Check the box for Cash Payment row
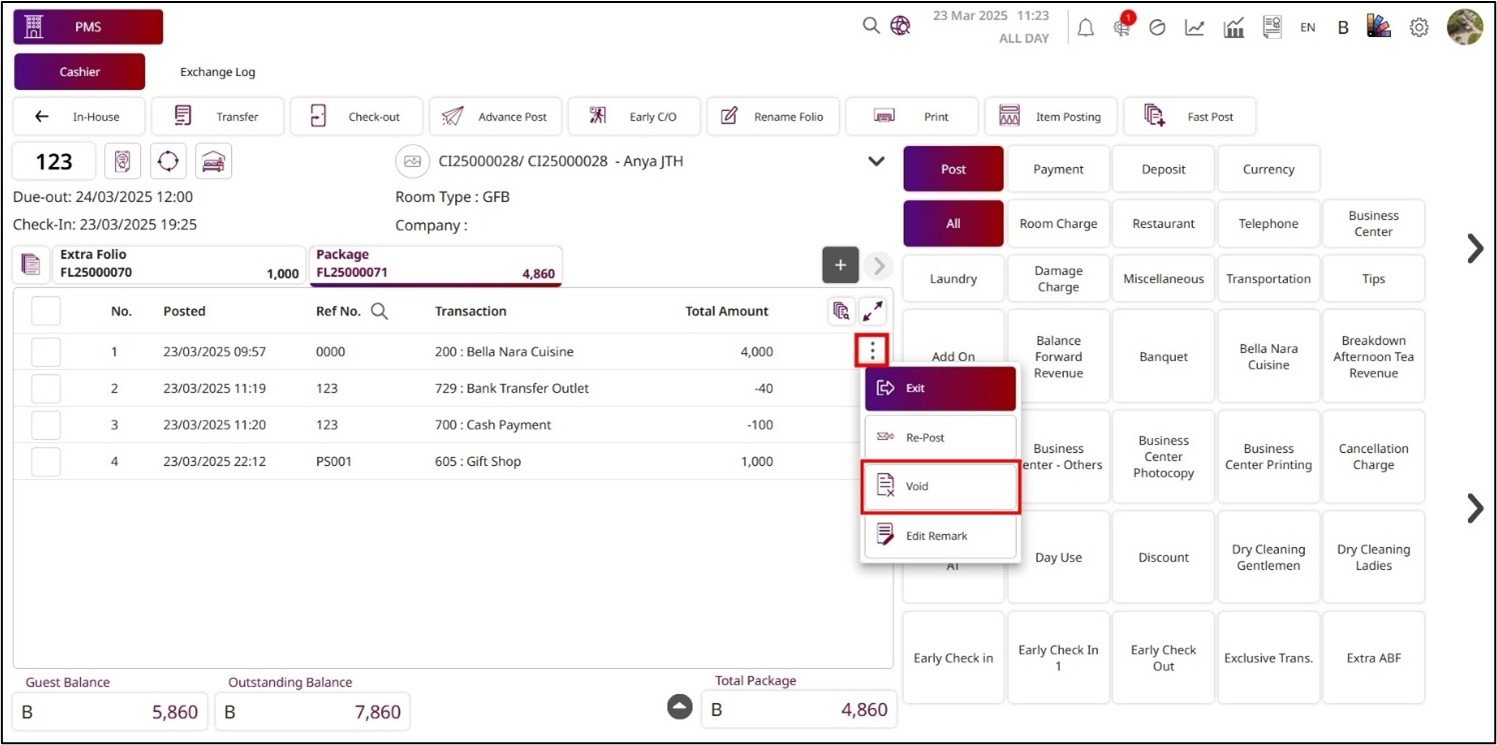The image size is (1497, 745). tap(46, 425)
